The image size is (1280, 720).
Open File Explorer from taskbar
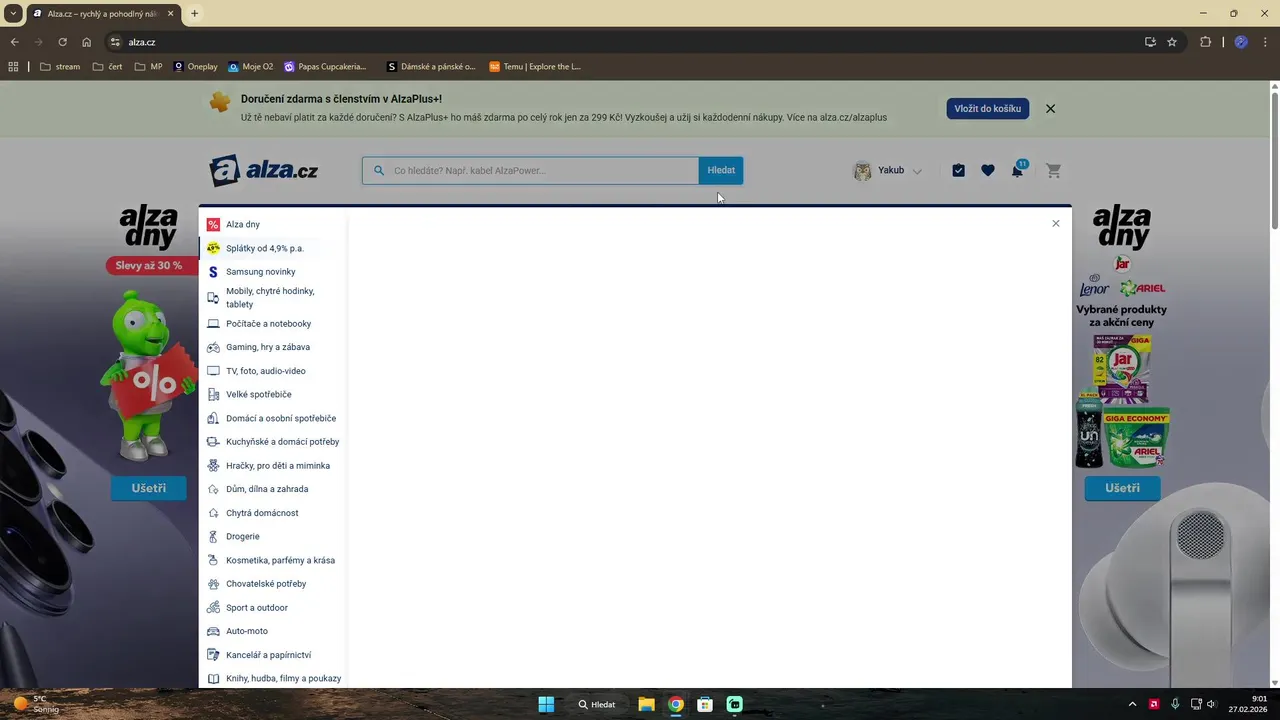[646, 704]
